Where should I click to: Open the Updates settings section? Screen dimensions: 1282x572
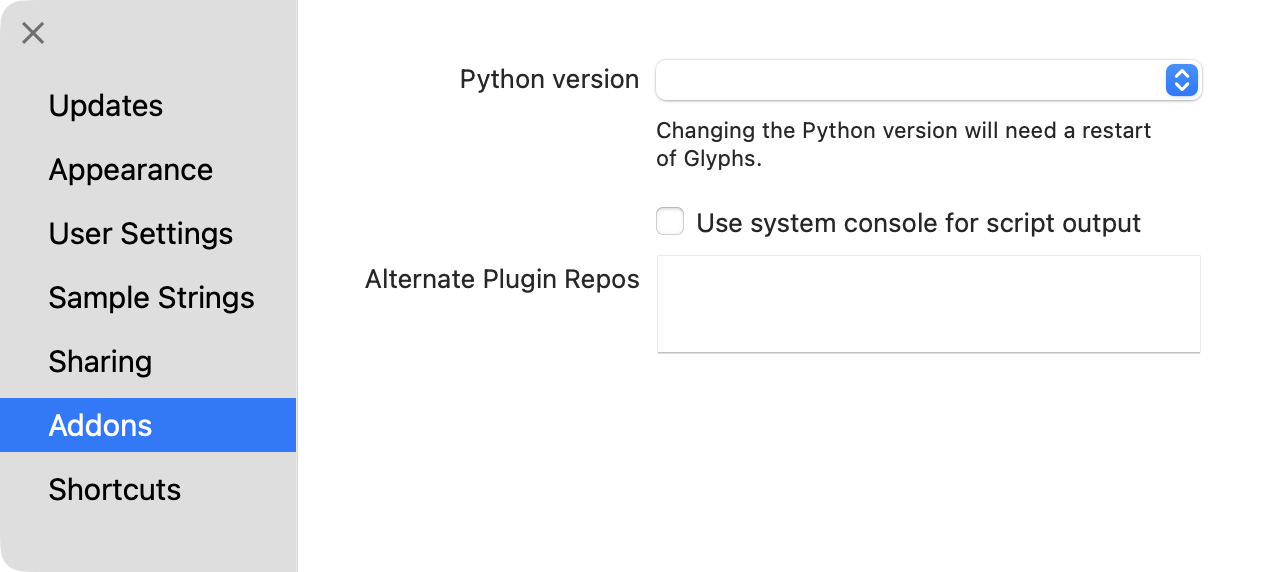[105, 106]
